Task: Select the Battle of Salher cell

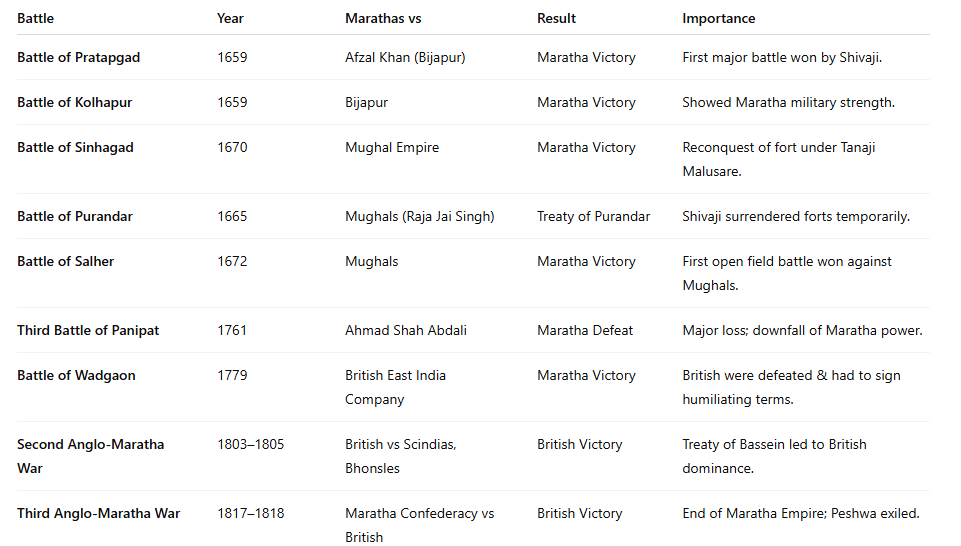Action: click(66, 261)
